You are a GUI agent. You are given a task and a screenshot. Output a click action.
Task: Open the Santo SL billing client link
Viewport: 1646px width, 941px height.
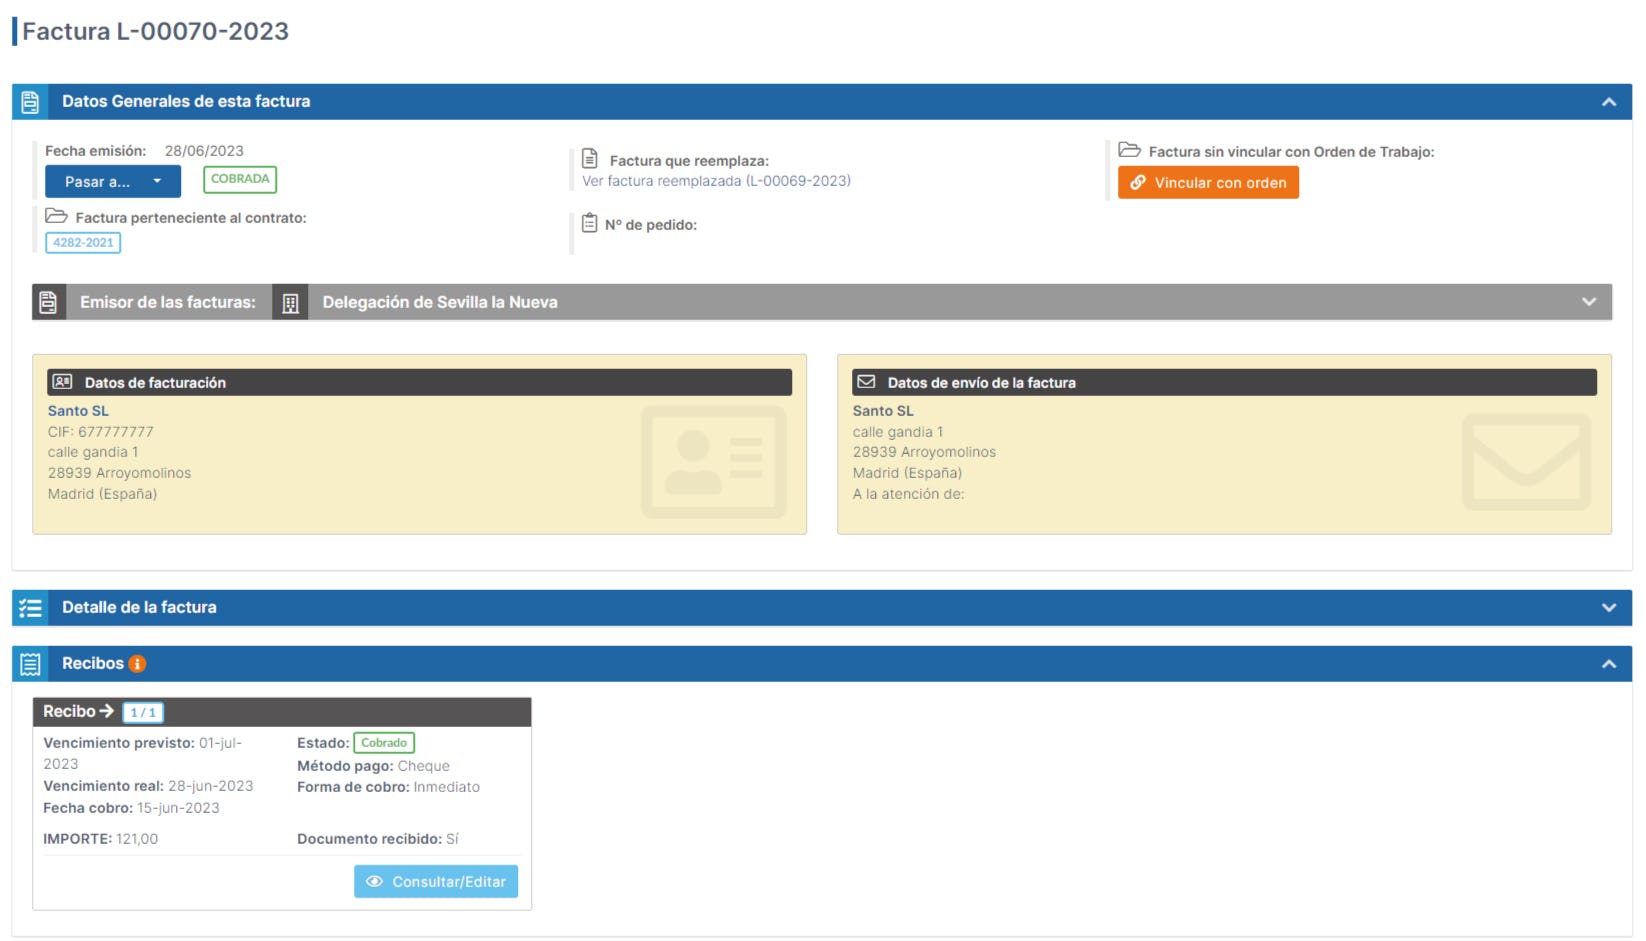pyautogui.click(x=78, y=411)
